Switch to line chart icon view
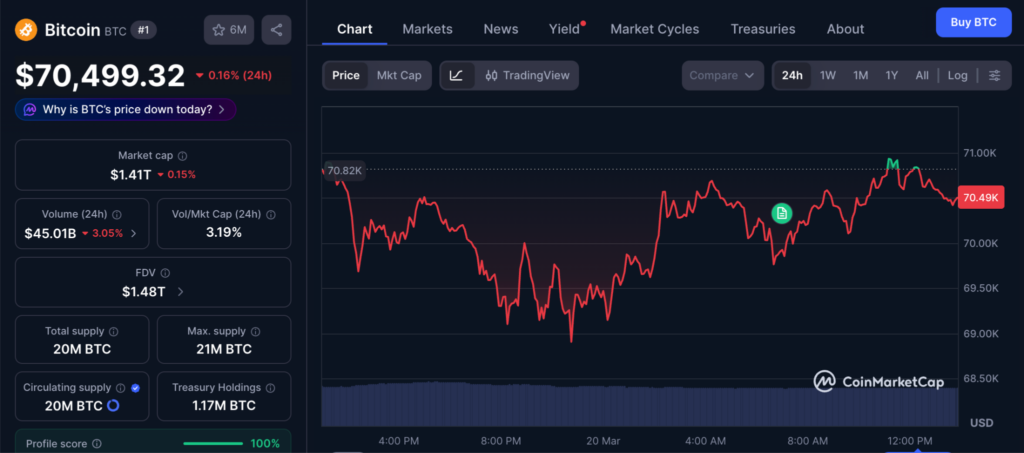1024x453 pixels. (x=456, y=75)
